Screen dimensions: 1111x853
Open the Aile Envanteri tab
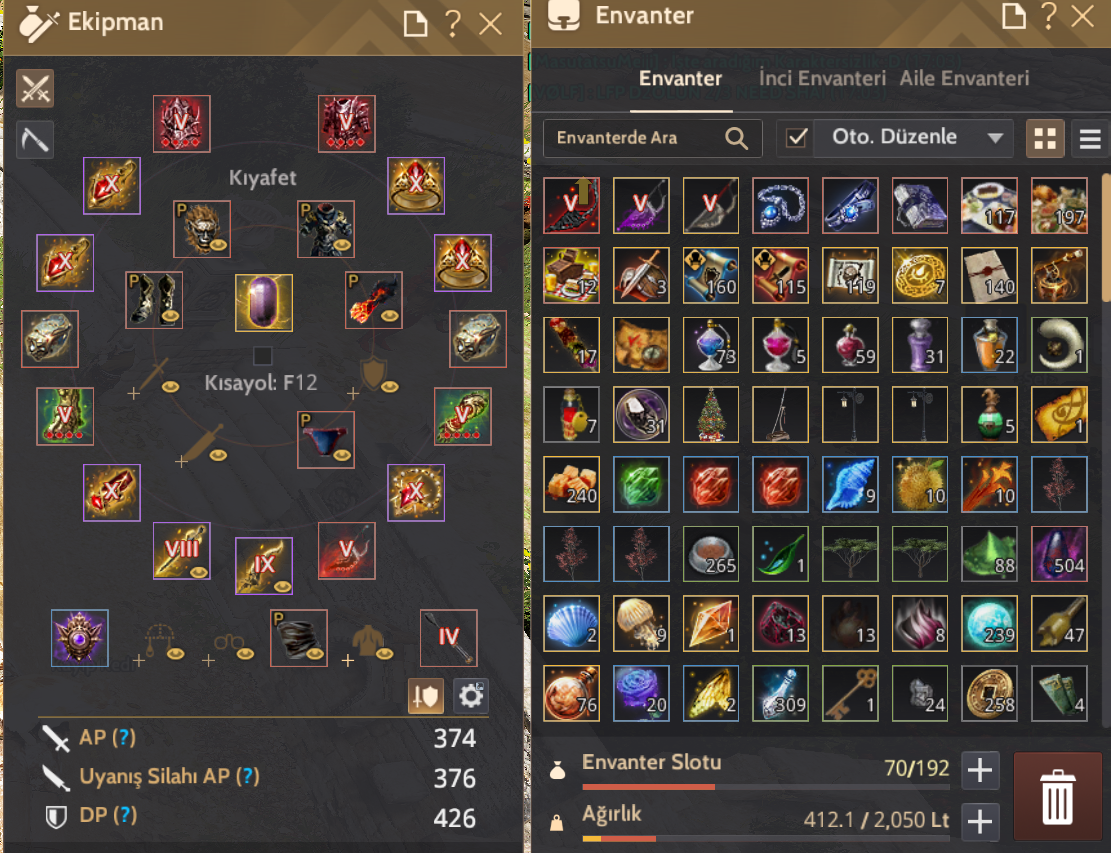(x=964, y=78)
